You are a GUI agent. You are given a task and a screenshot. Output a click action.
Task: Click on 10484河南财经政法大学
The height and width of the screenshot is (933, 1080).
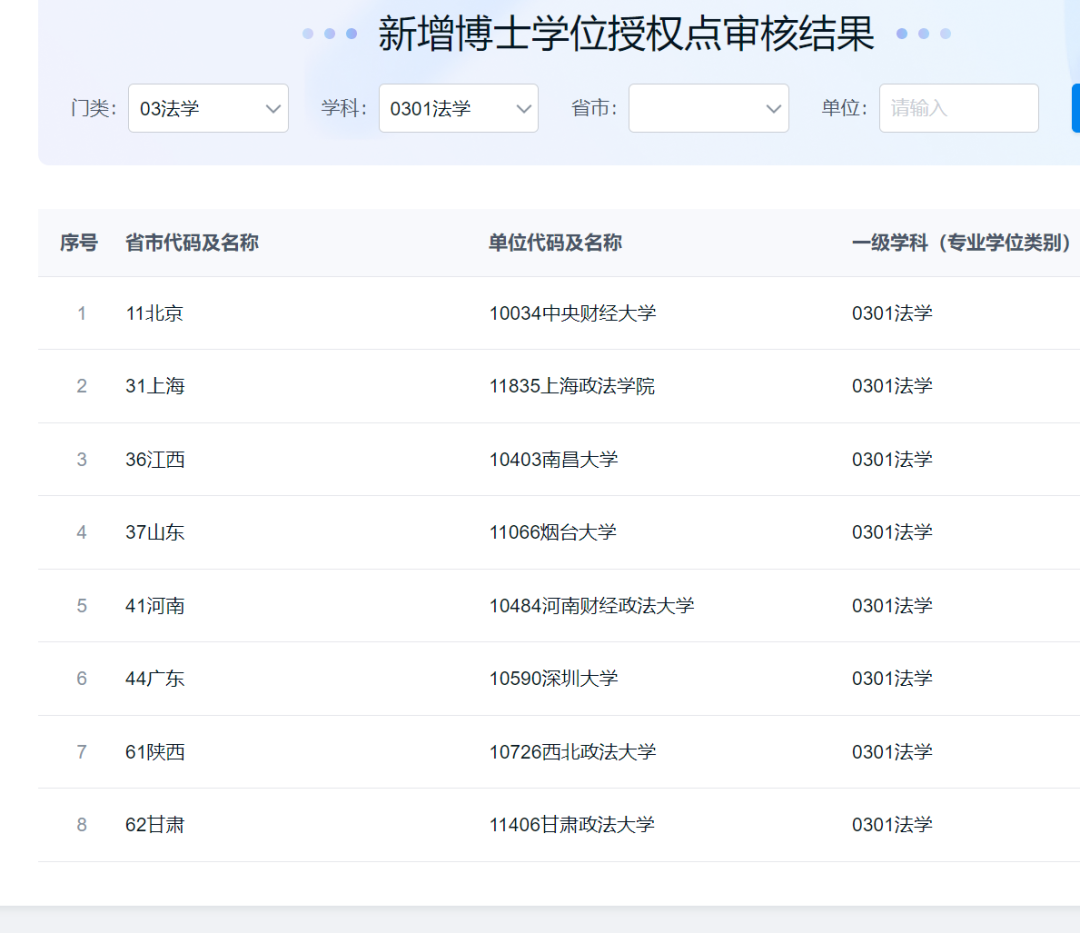pyautogui.click(x=591, y=605)
